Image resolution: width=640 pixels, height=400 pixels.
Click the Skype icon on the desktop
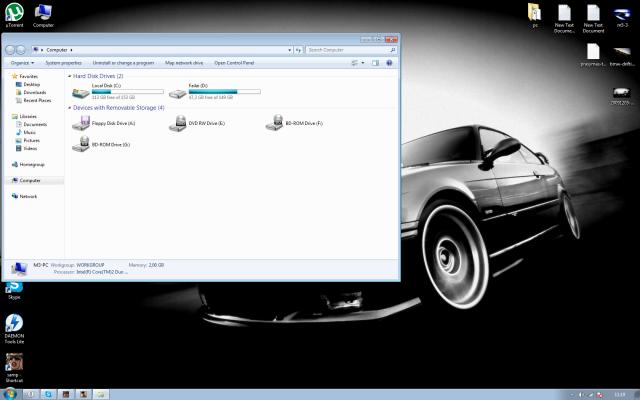tap(14, 287)
